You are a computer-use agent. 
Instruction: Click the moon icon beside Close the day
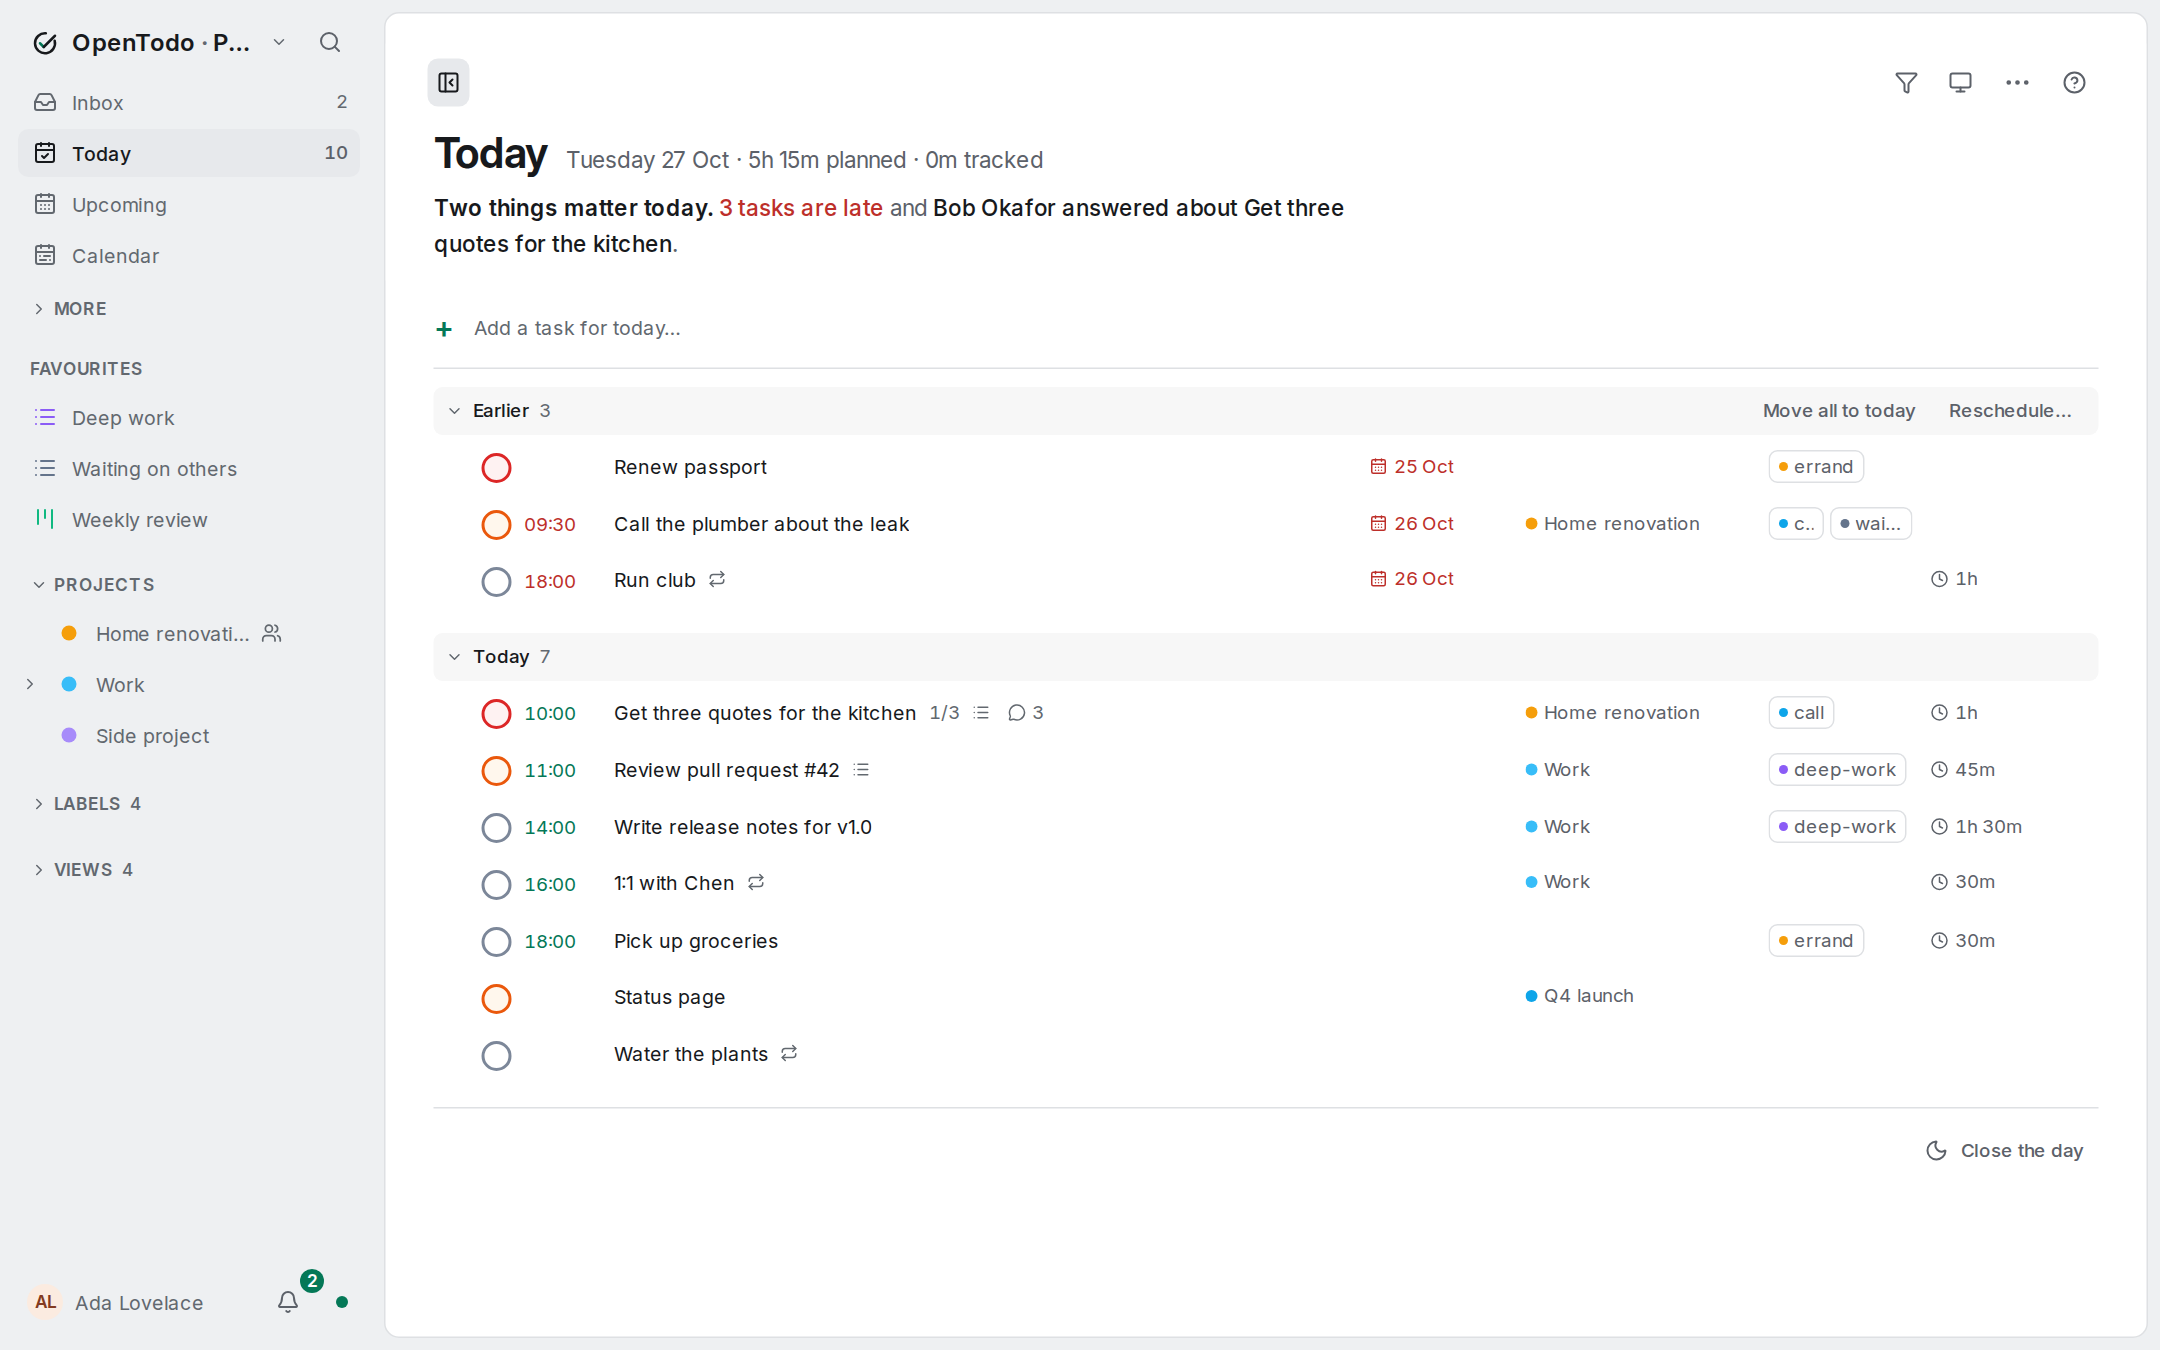1937,1150
